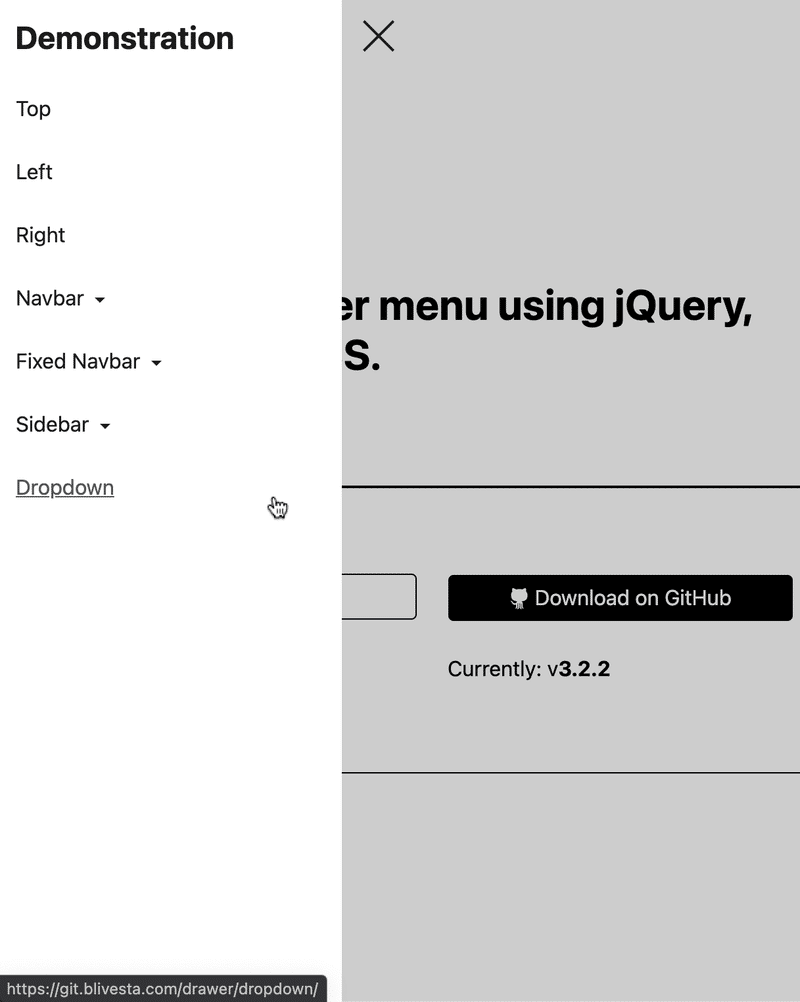Screen dimensions: 800x1002
Task: Expand the Sidebar dropdown
Action: click(63, 425)
